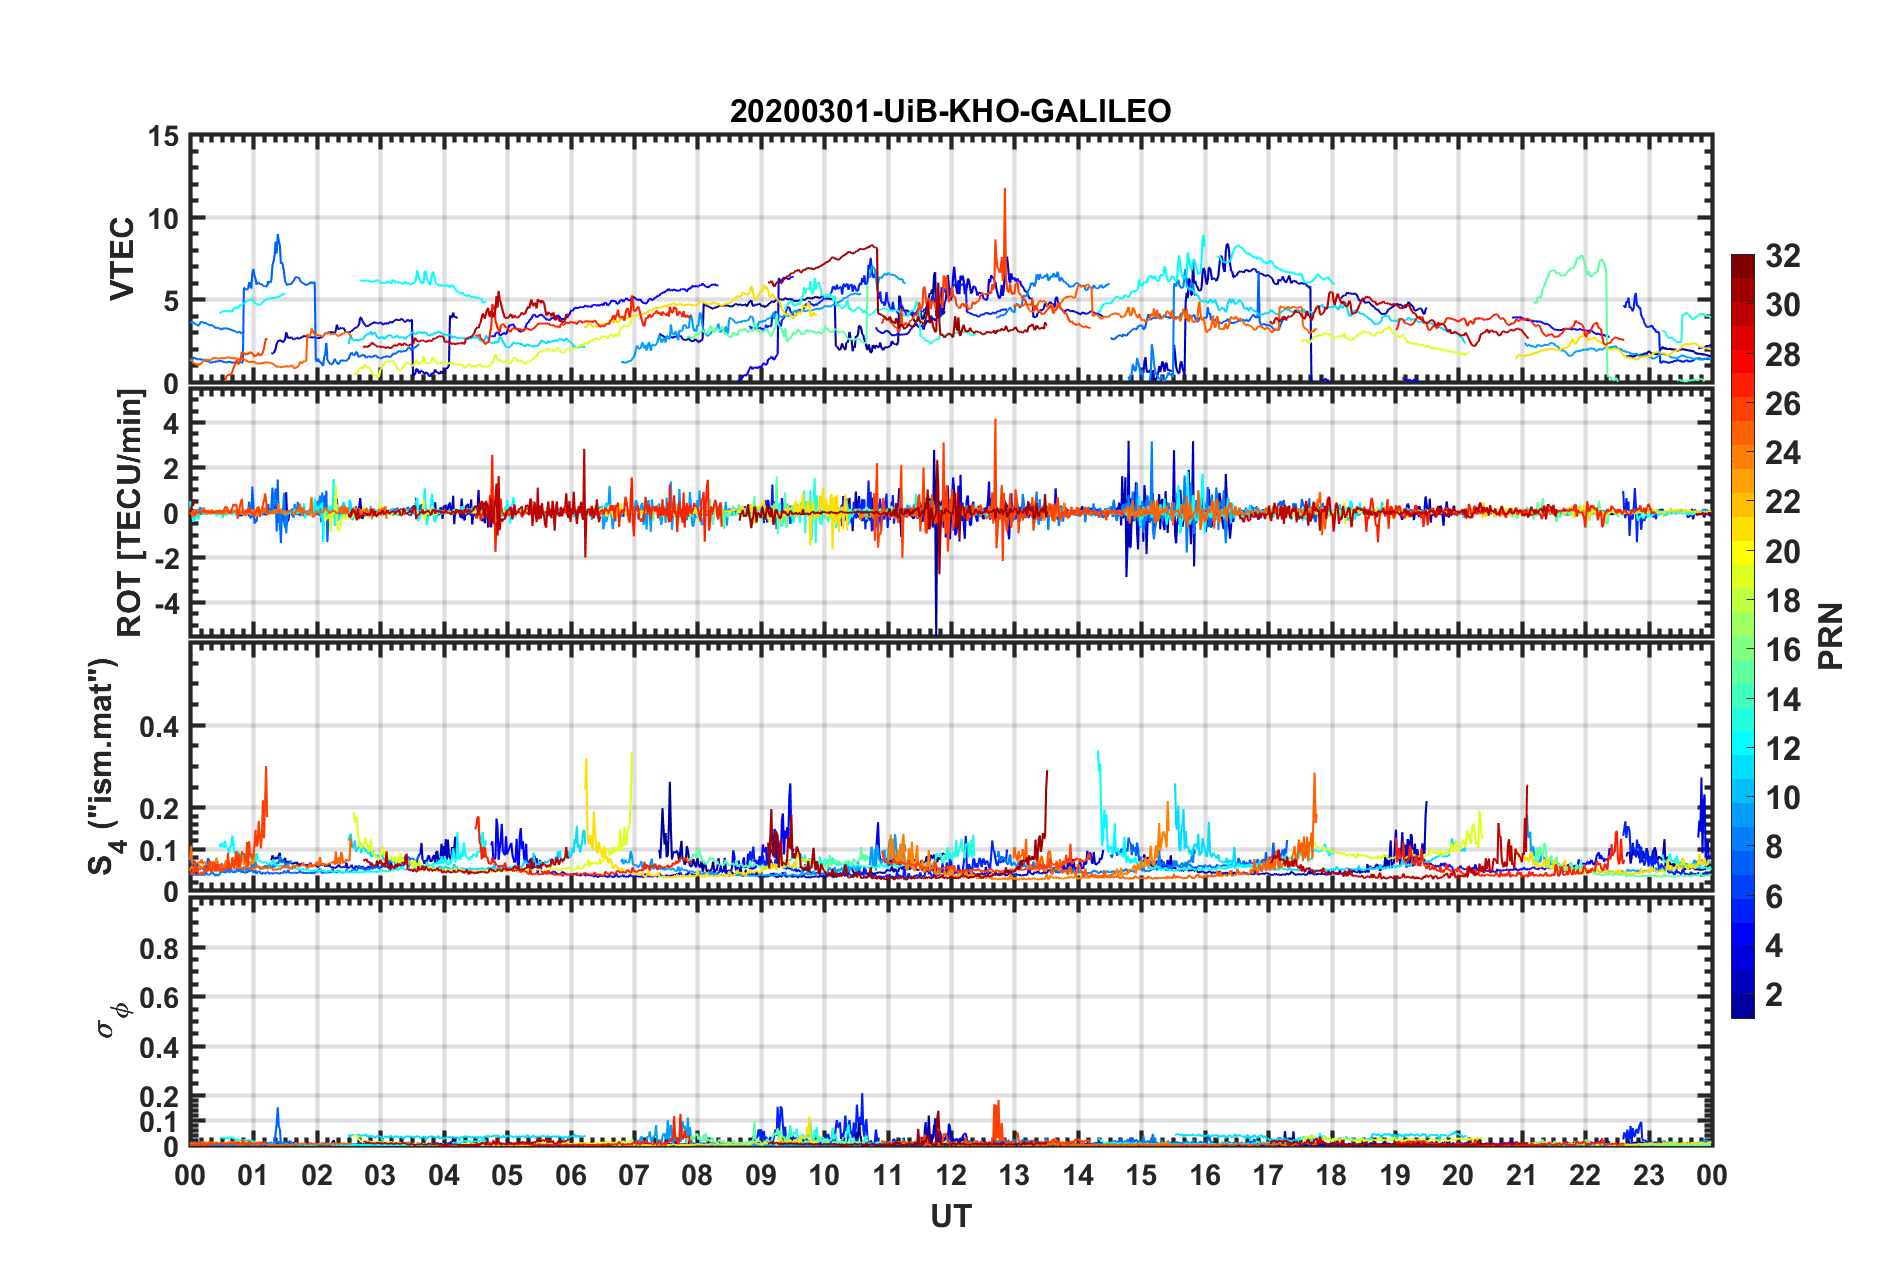Click the UT axis hour label 05
This screenshot has width=1902, height=1272.
click(507, 1175)
